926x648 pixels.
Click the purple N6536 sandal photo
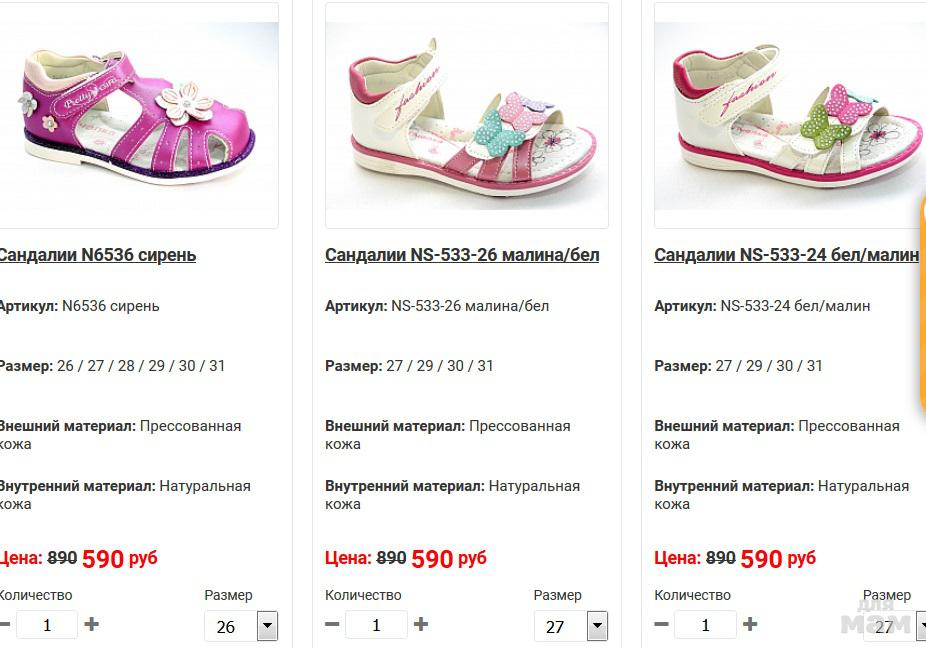click(x=140, y=115)
